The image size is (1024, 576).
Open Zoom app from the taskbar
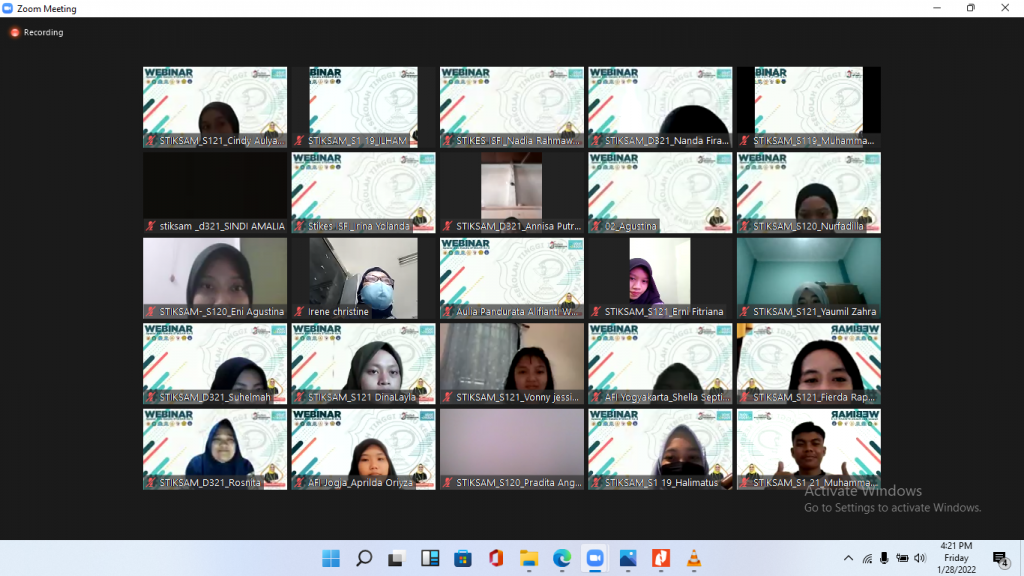click(x=594, y=558)
